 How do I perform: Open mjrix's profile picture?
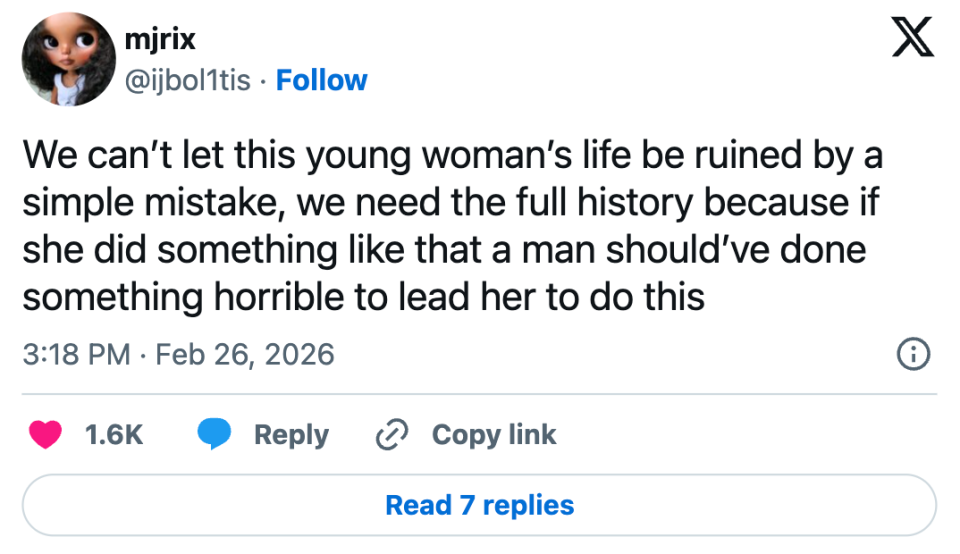coord(69,60)
